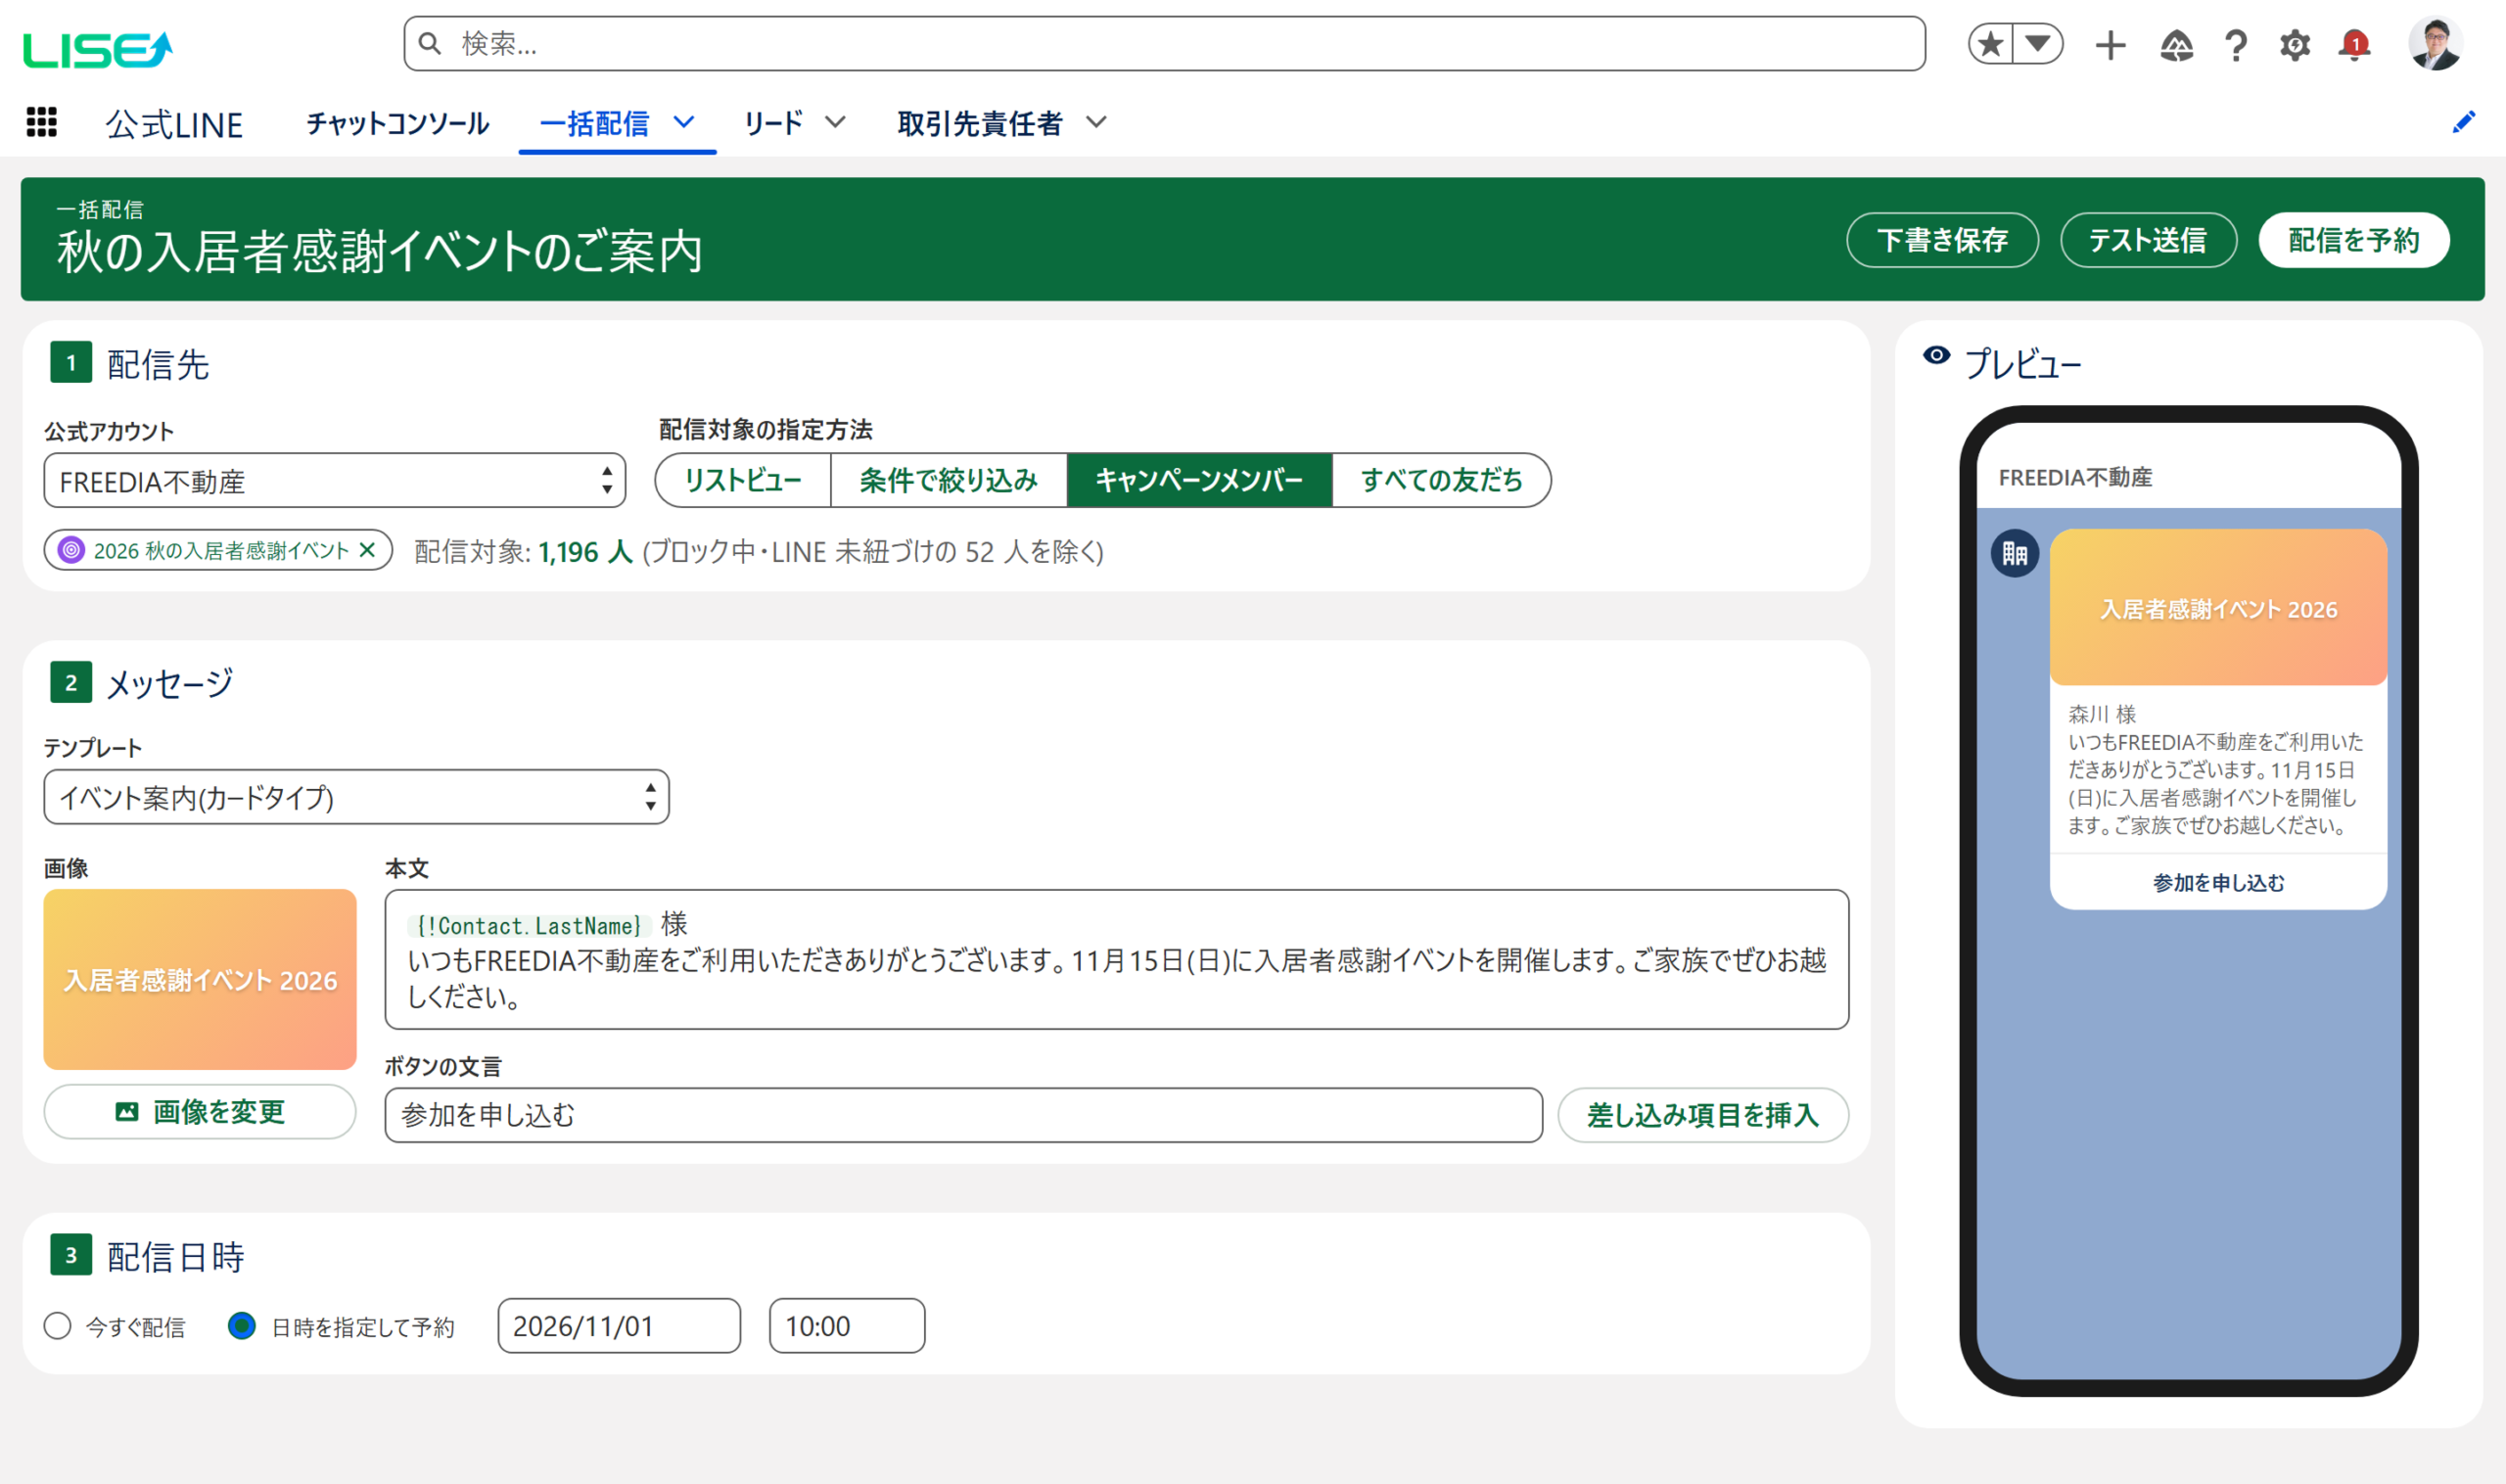Click the 差し込み項目を挿入 button
Viewport: 2506px width, 1484px height.
tap(1702, 1115)
